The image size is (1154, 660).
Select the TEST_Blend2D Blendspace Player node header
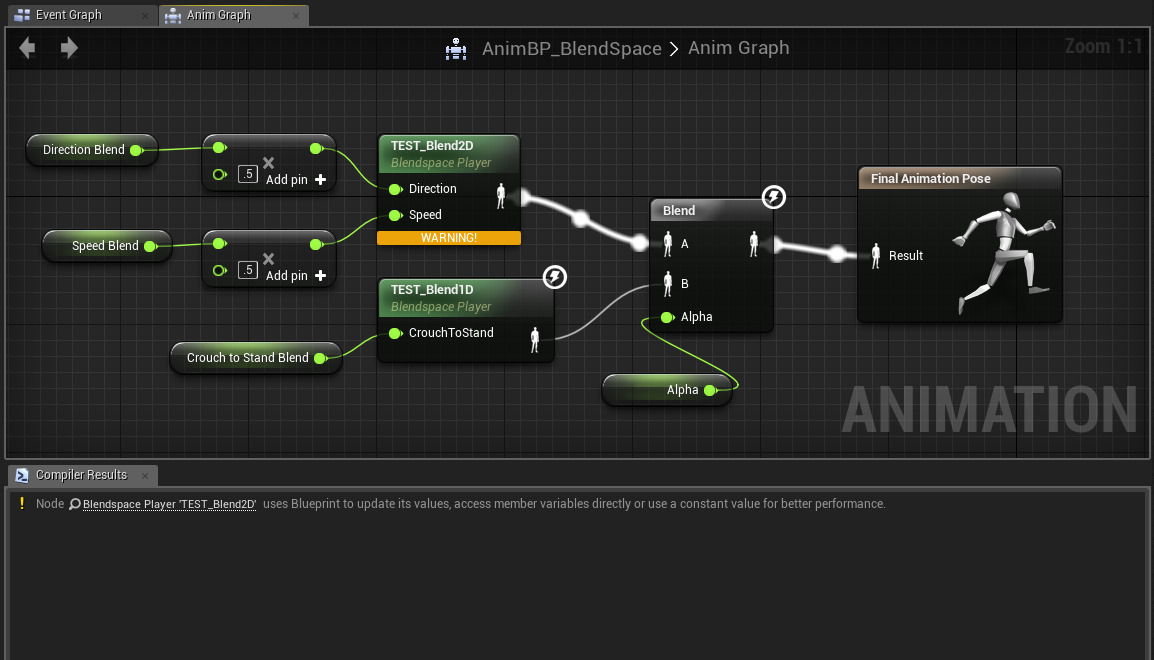pos(448,154)
